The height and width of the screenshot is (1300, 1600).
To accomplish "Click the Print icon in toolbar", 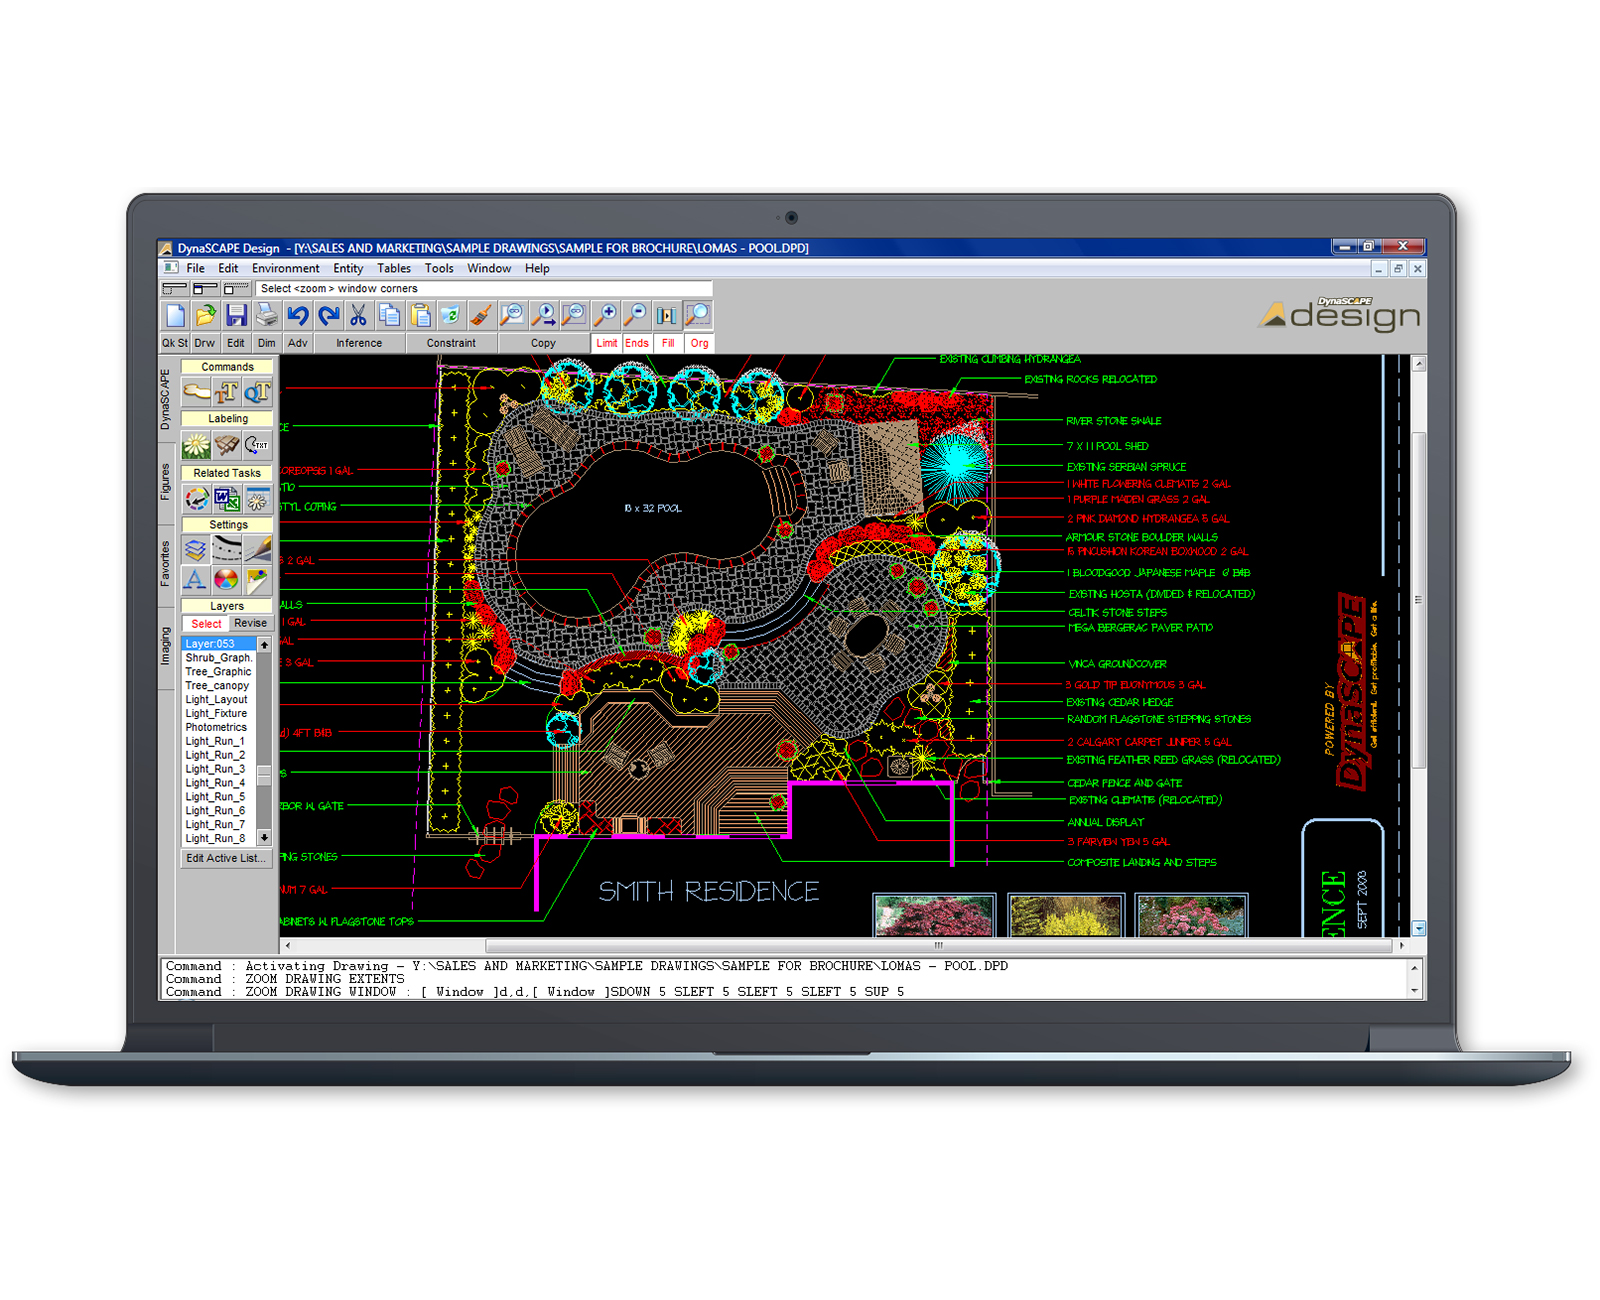I will 267,316.
